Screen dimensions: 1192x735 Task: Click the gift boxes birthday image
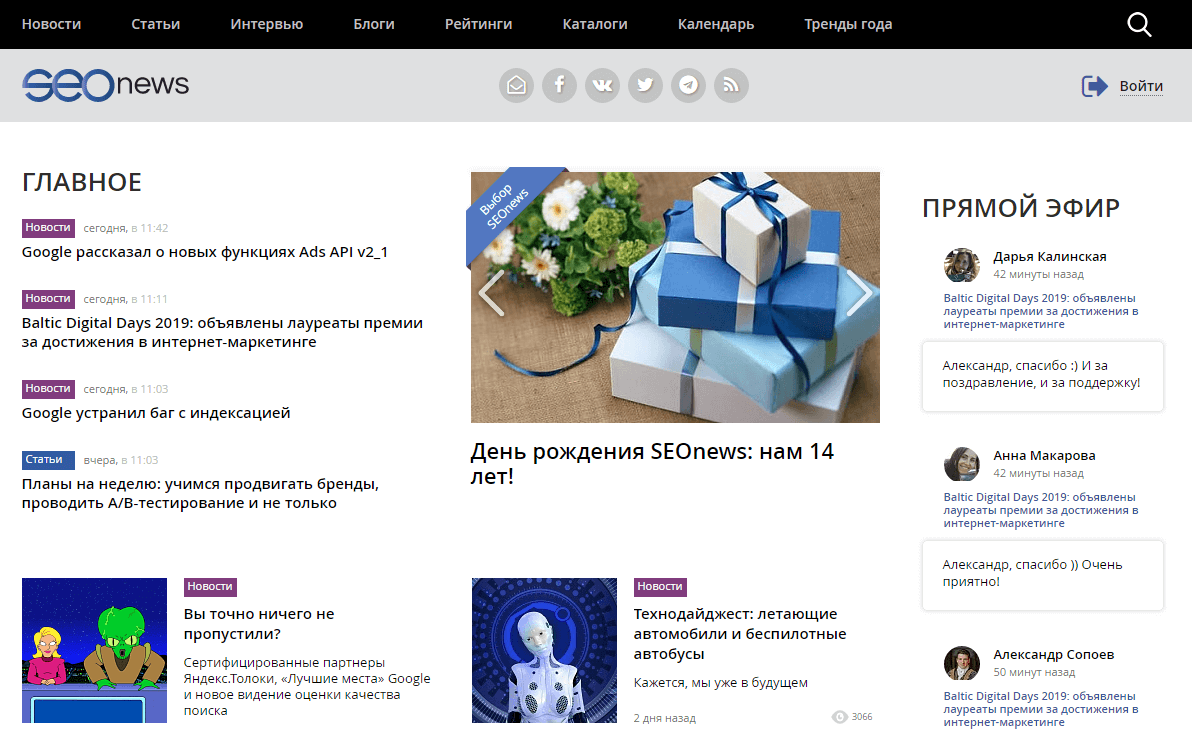[675, 297]
